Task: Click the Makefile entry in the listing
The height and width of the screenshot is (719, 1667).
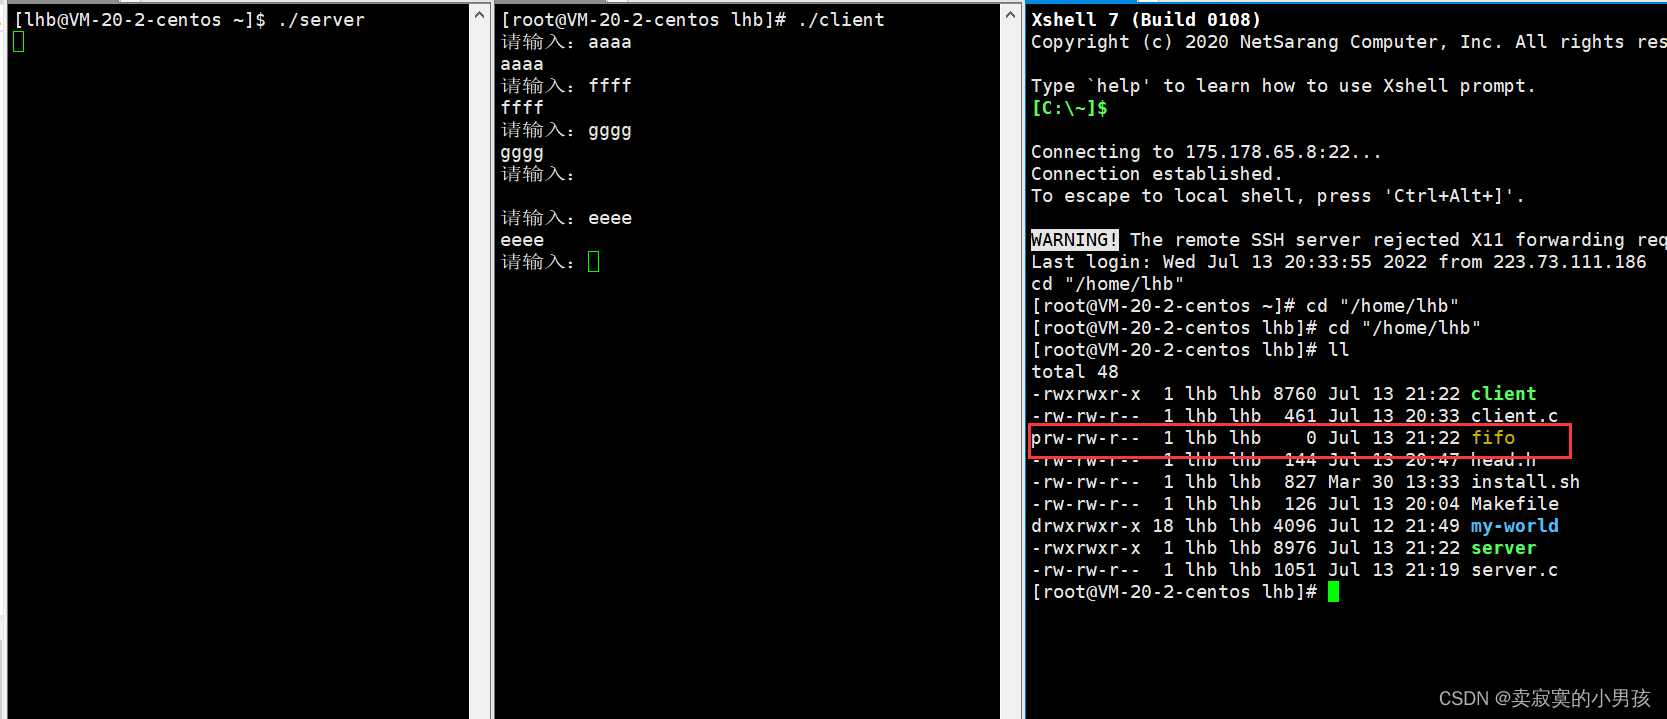Action: point(1515,504)
